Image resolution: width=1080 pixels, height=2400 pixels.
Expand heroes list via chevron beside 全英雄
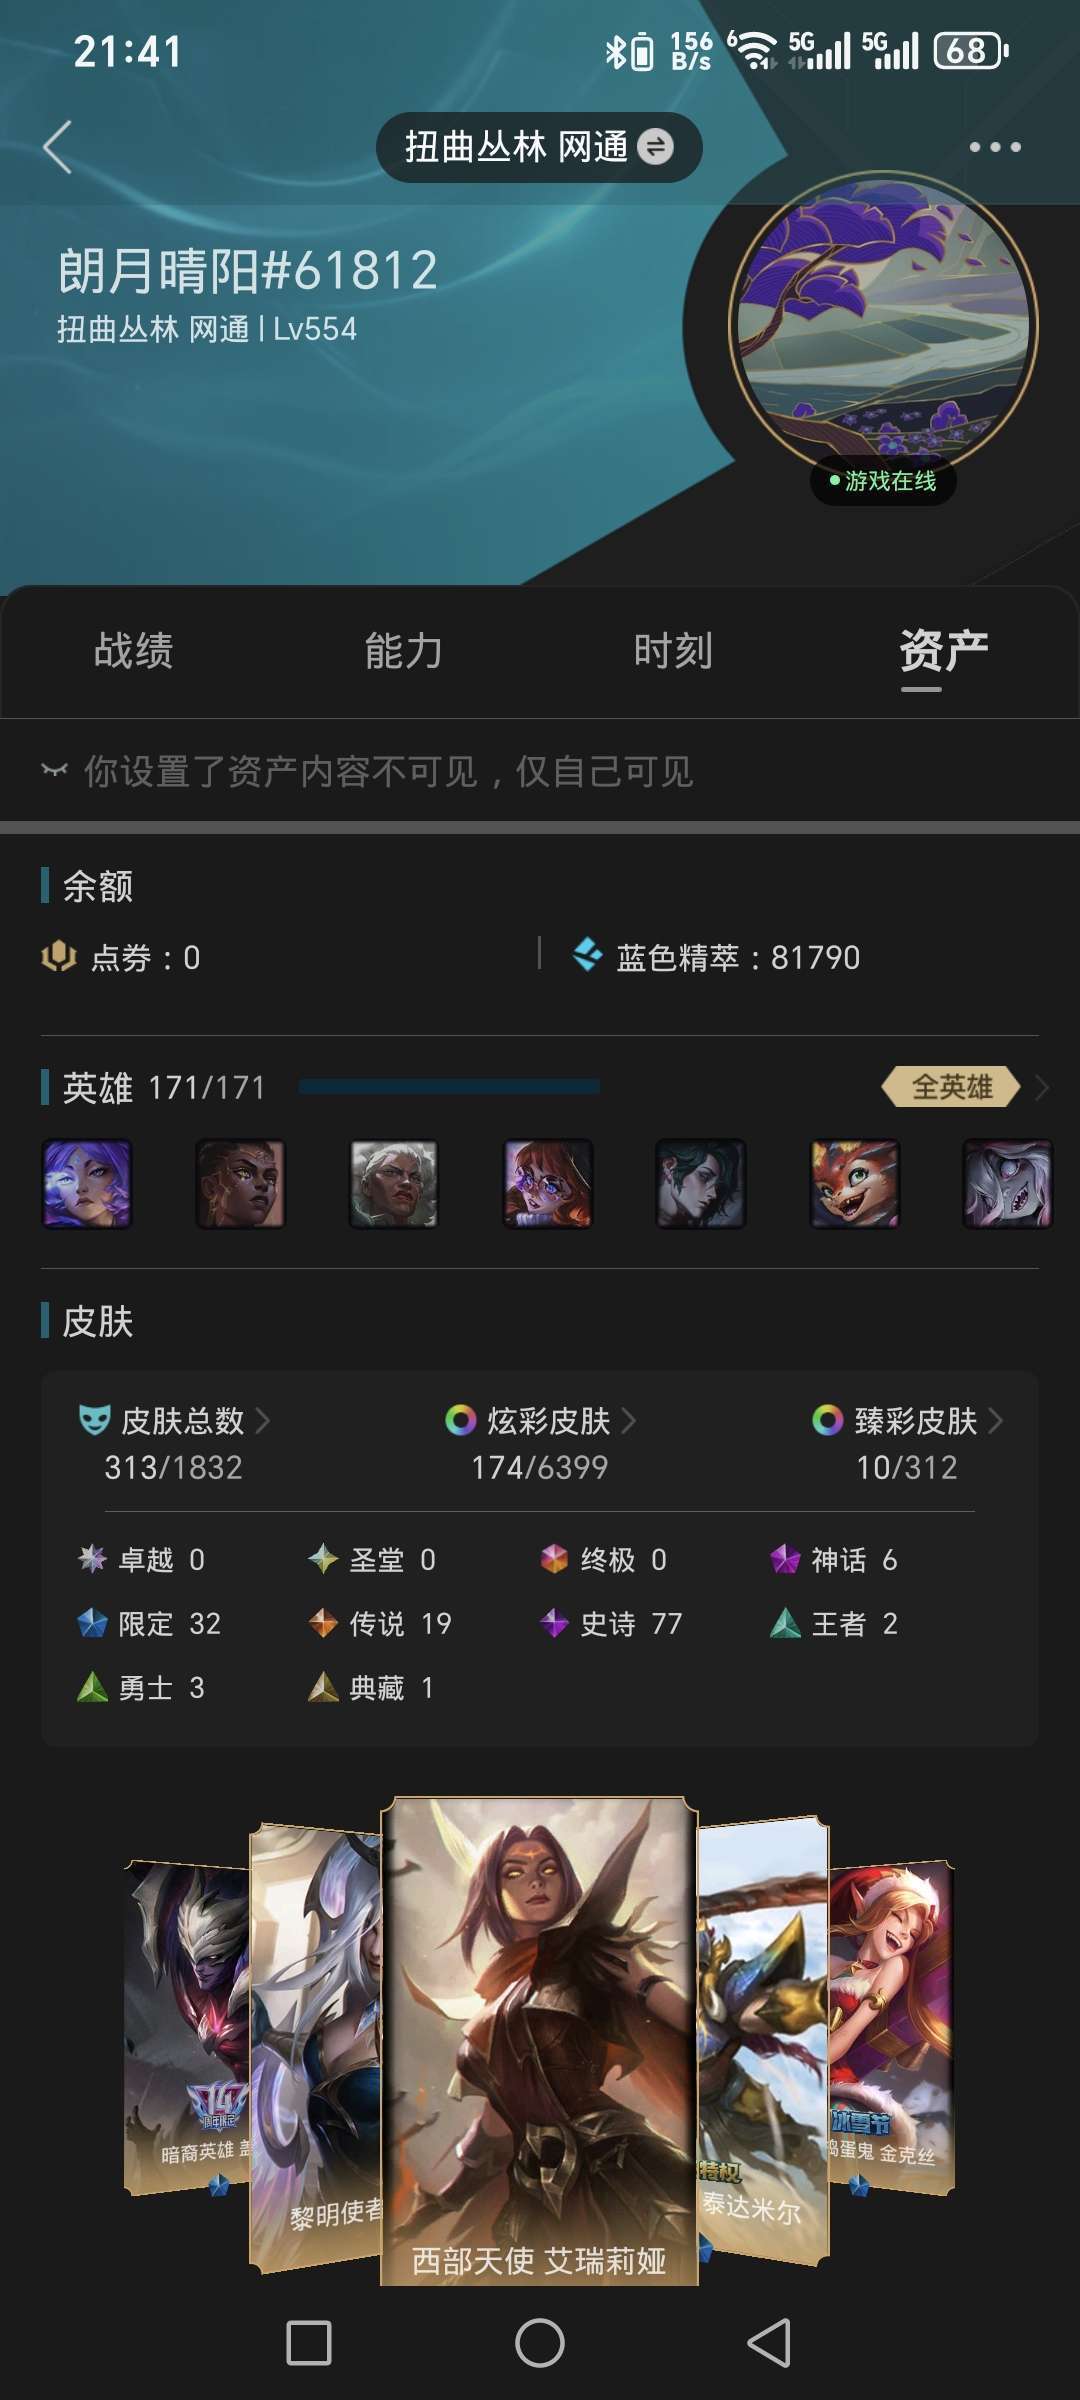tap(1042, 1087)
